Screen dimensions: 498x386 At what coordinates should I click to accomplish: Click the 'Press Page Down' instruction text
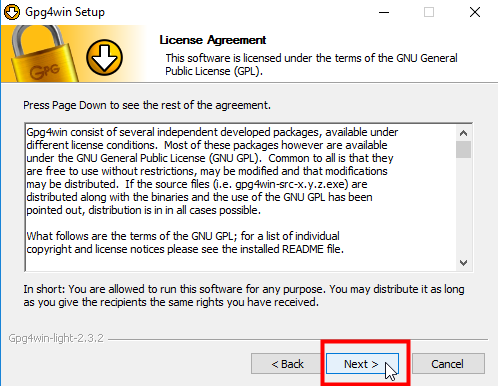tap(147, 105)
